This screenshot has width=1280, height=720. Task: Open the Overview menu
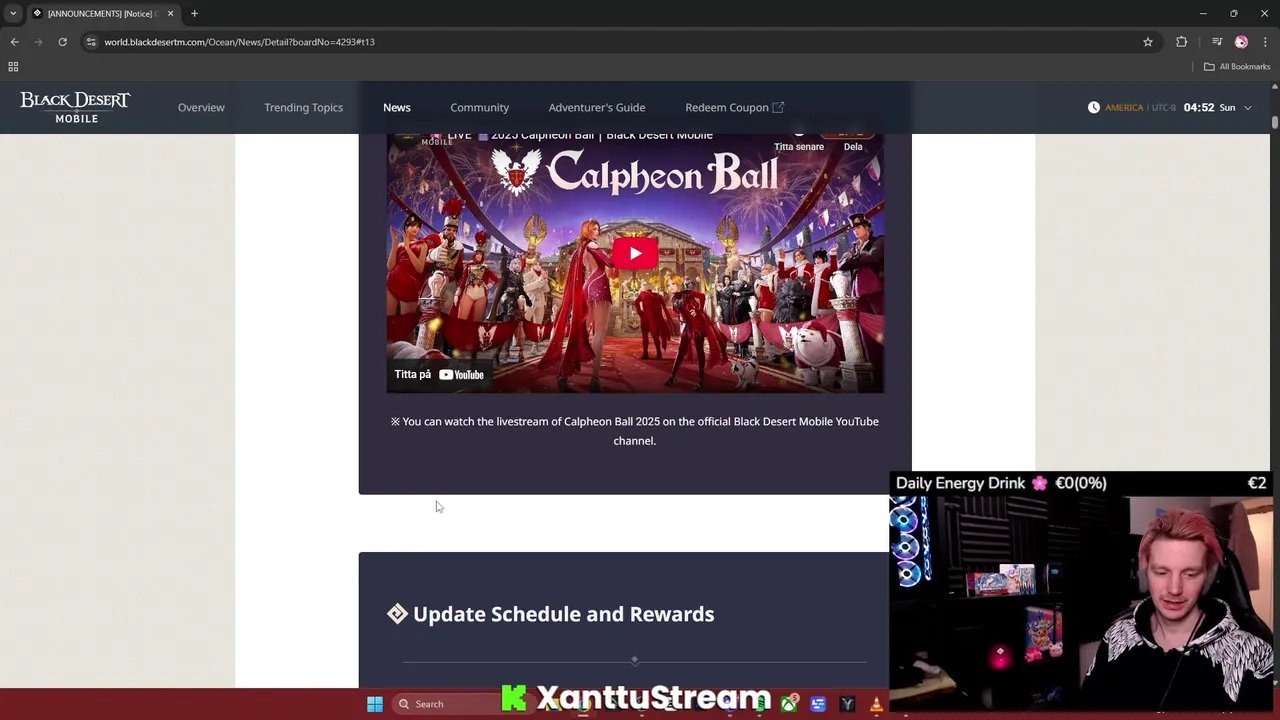[201, 107]
